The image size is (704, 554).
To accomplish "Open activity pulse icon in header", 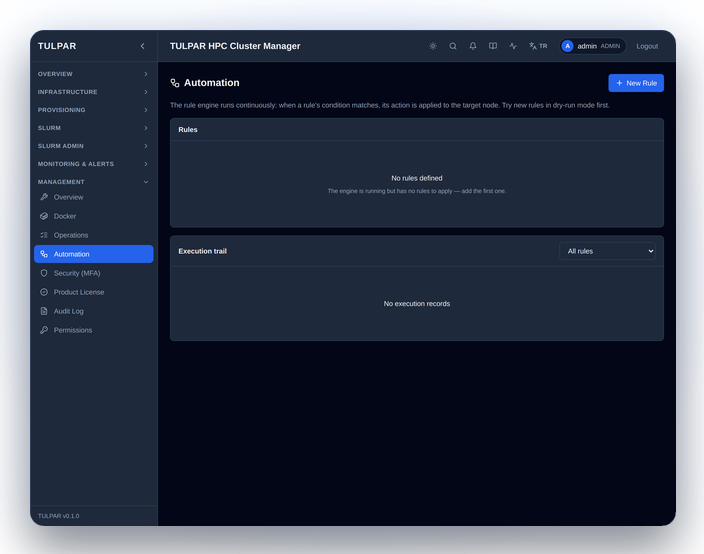I will click(x=513, y=46).
